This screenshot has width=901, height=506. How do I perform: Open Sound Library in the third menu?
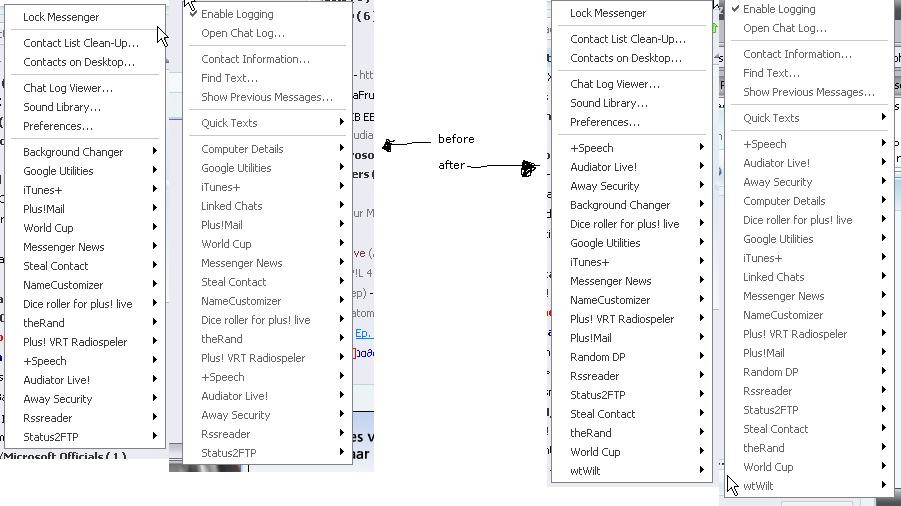[x=608, y=103]
